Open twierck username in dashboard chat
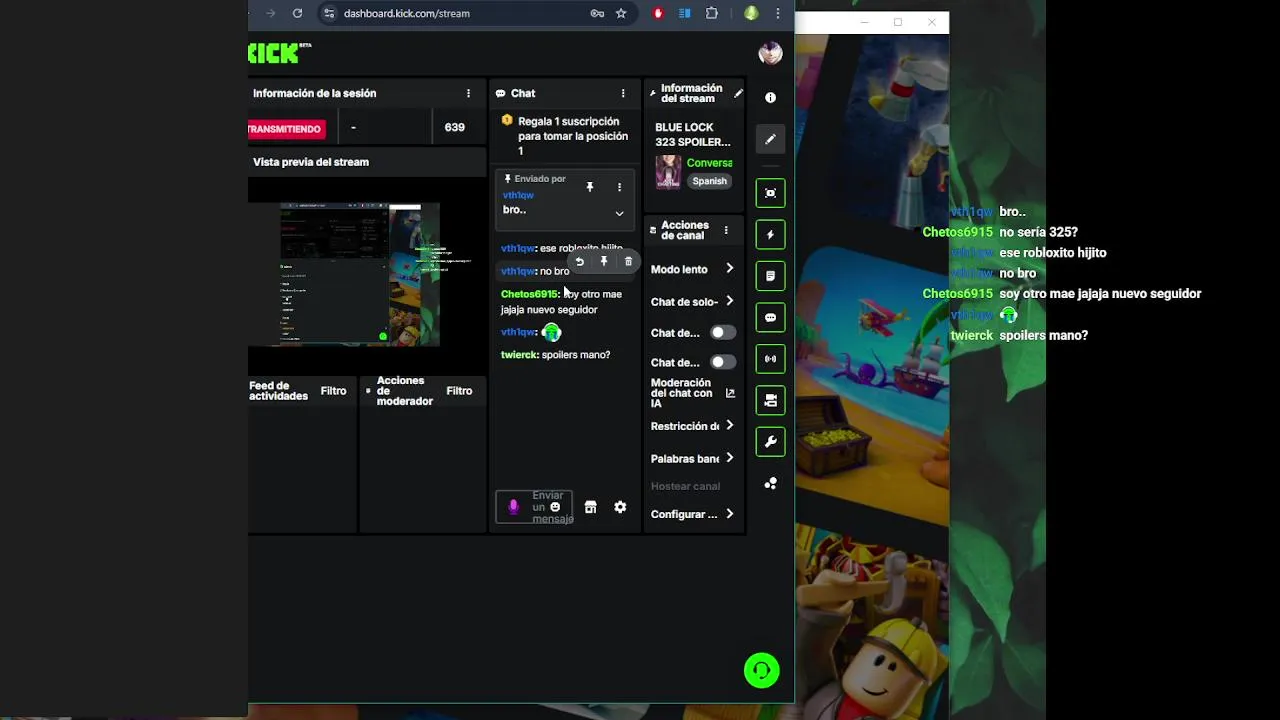This screenshot has height=720, width=1280. pos(519,355)
